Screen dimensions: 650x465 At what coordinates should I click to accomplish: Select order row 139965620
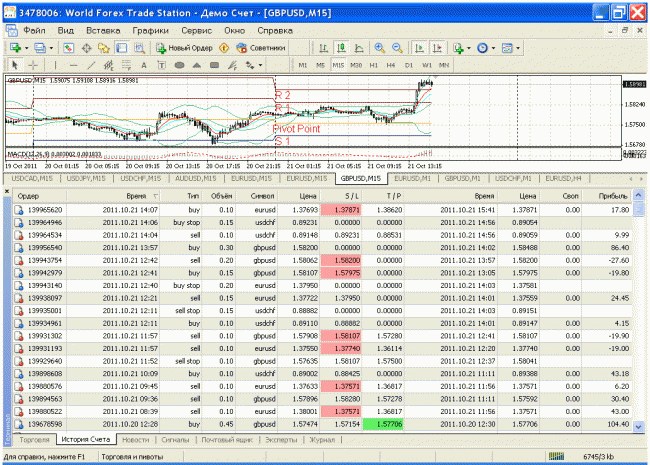(323, 210)
